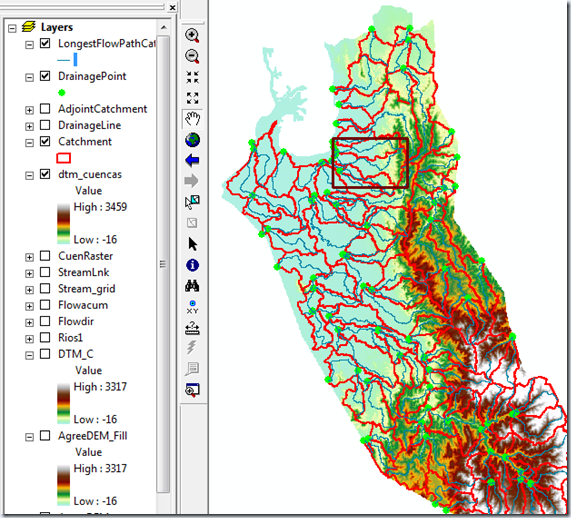Enable the Flowdir layer checkbox
The width and height of the screenshot is (571, 518).
tap(45, 321)
